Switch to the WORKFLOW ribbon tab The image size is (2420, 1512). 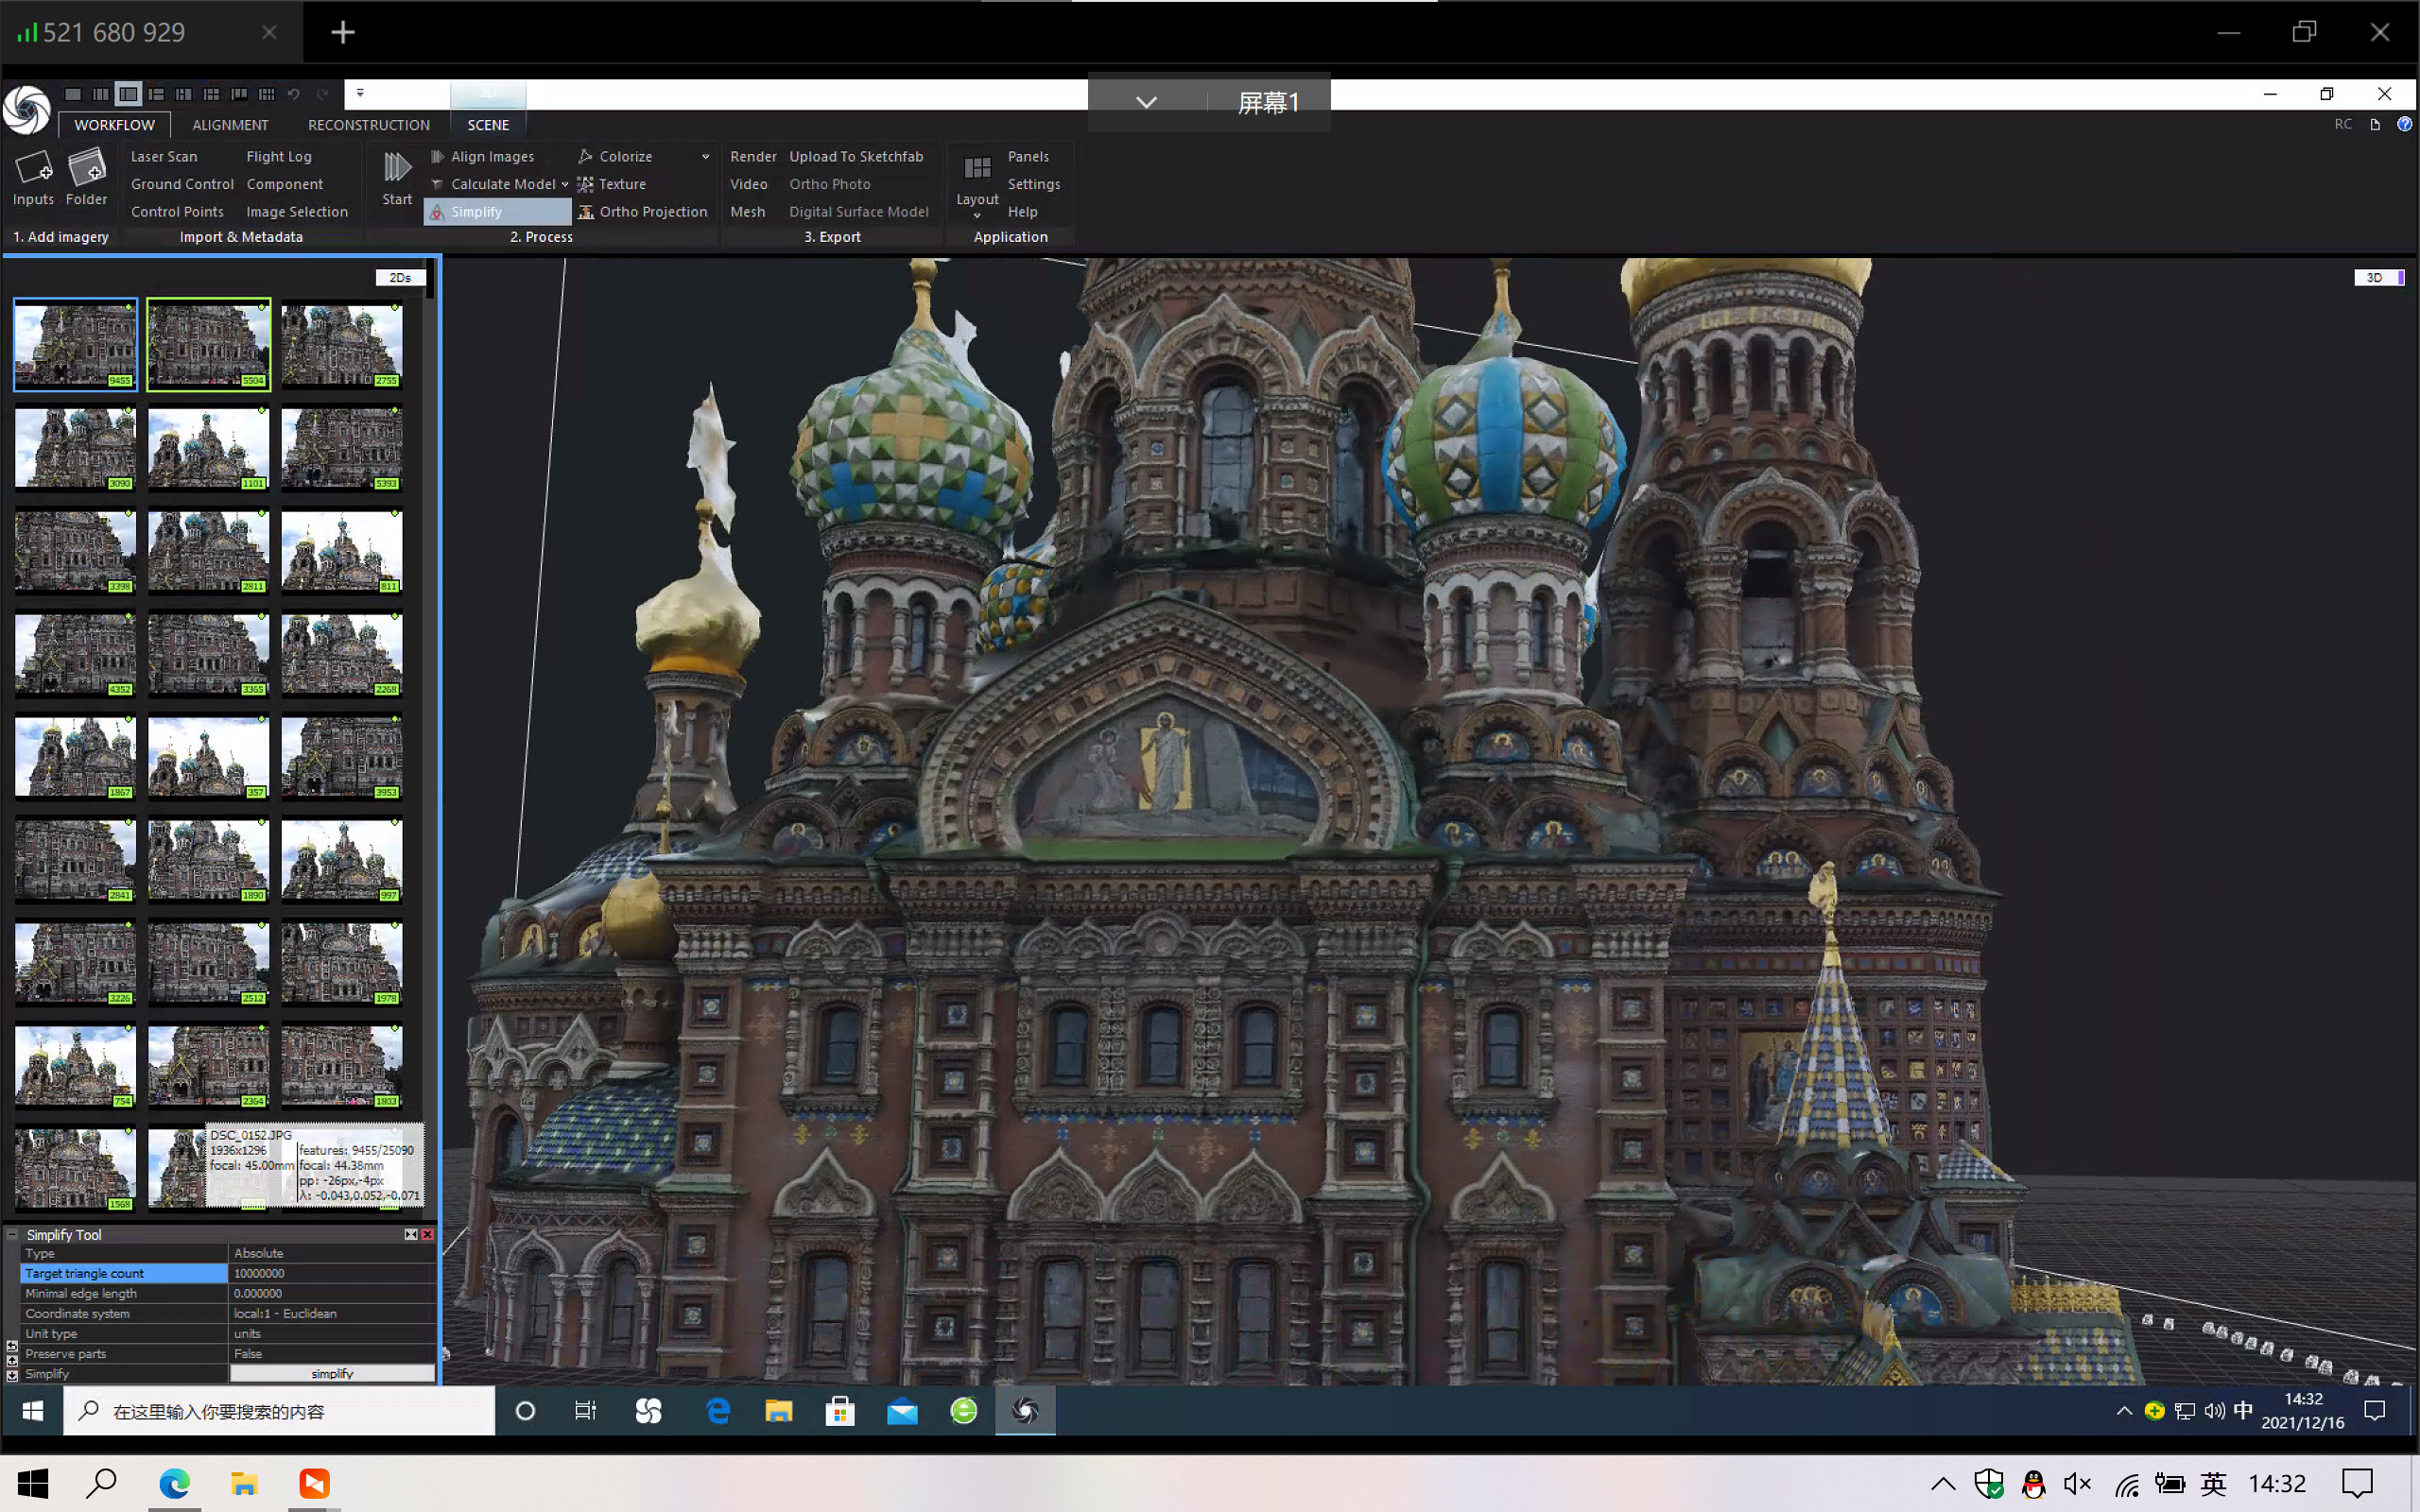point(114,125)
